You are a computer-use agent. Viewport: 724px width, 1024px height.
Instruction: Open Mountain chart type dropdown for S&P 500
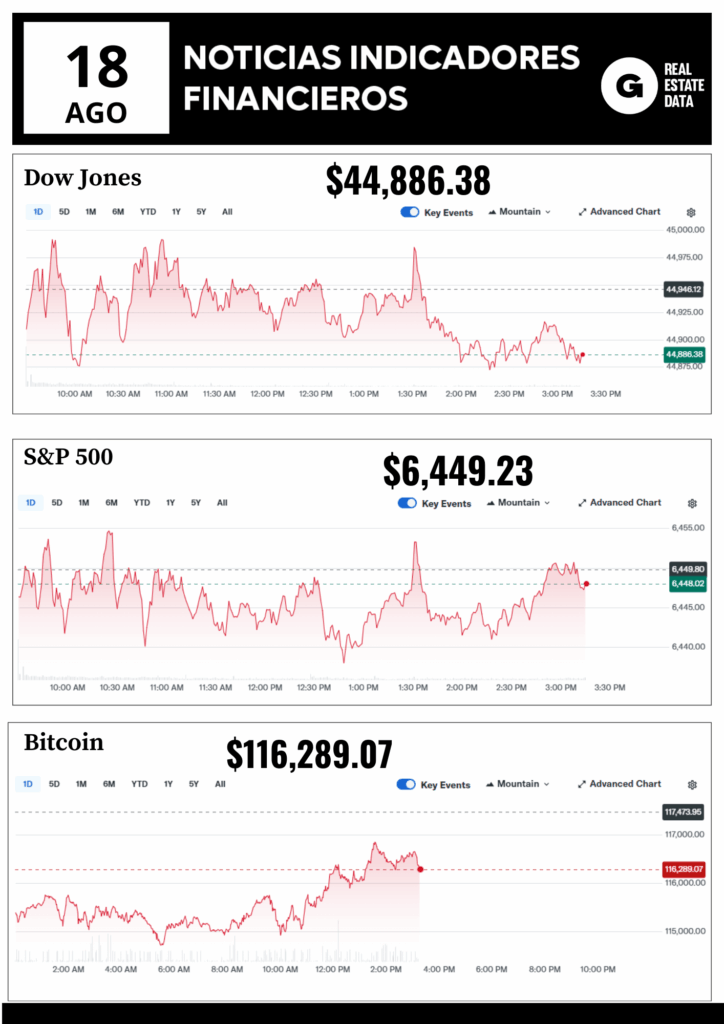tap(519, 503)
